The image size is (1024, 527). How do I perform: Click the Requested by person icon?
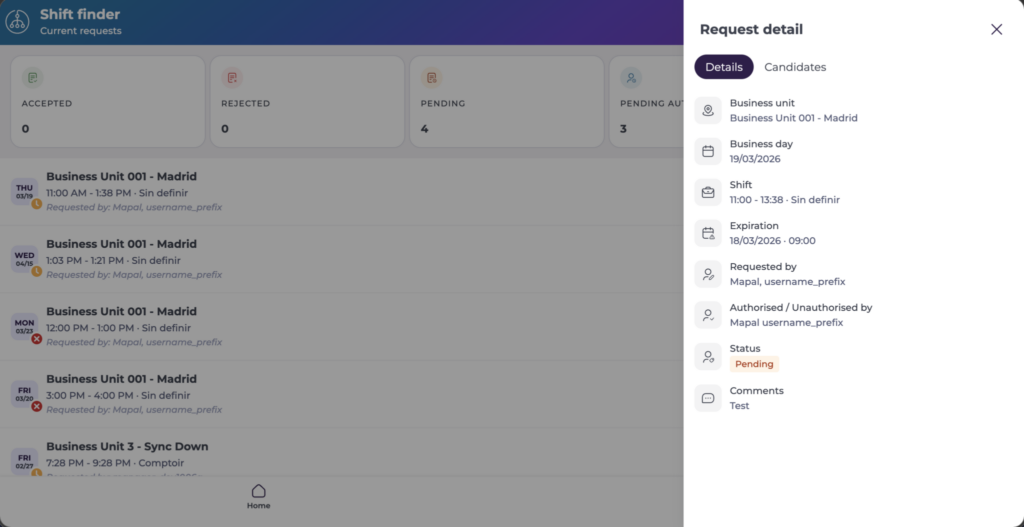708,275
